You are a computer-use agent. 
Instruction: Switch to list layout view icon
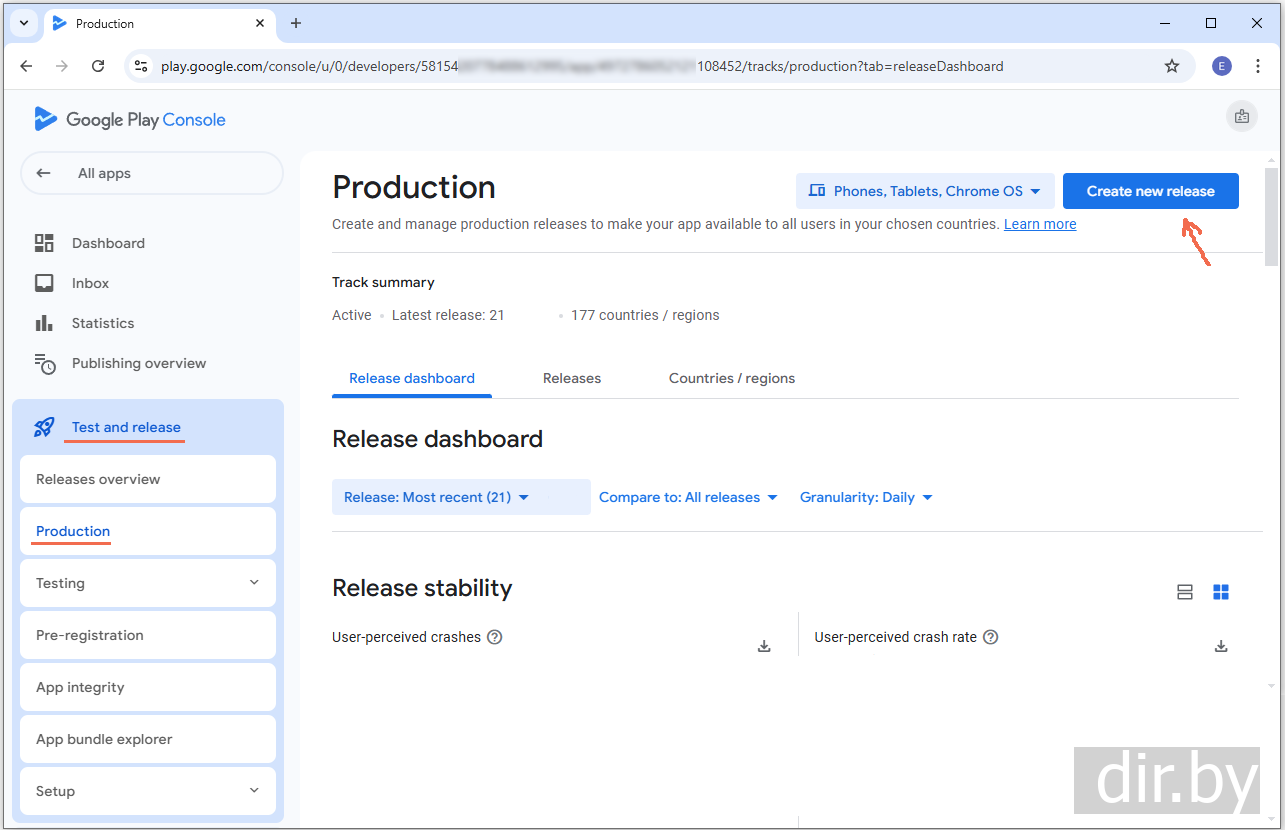coord(1185,592)
